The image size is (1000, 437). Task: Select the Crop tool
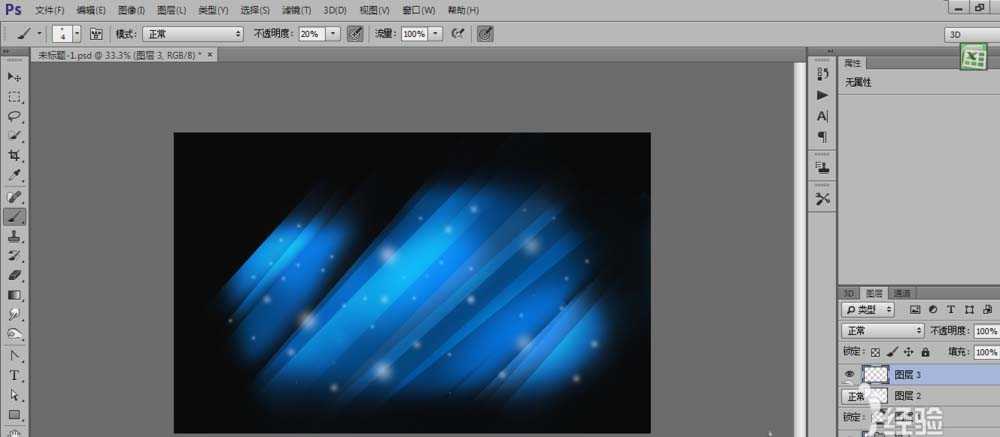tap(15, 156)
